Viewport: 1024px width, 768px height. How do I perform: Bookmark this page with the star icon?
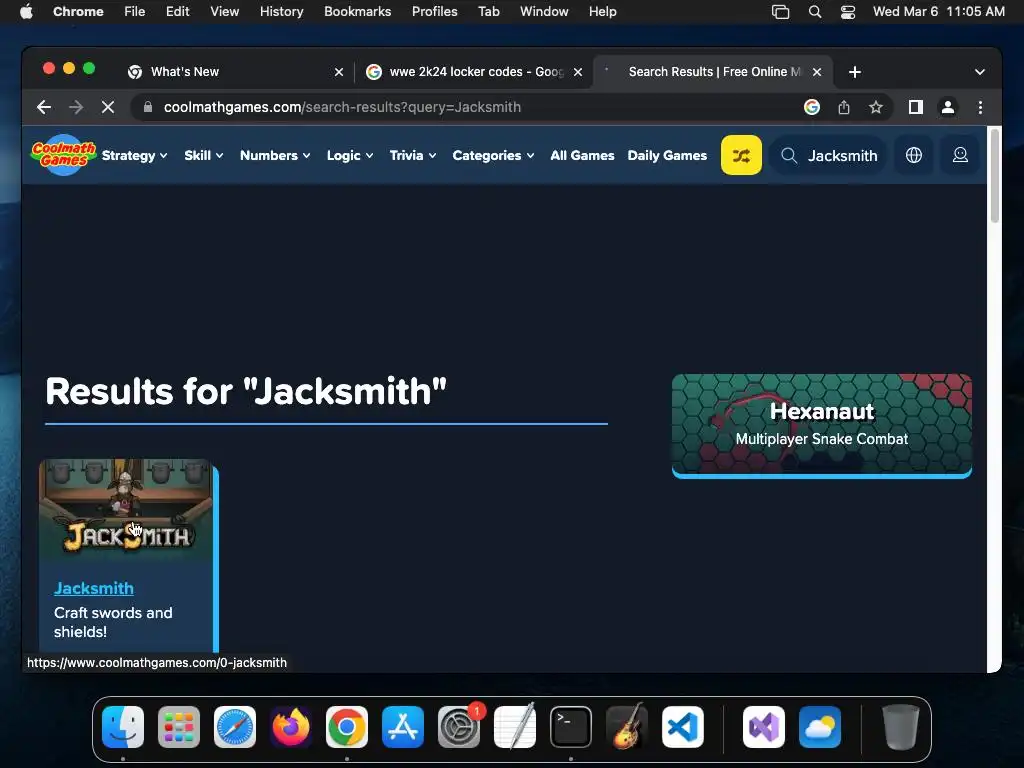[876, 107]
